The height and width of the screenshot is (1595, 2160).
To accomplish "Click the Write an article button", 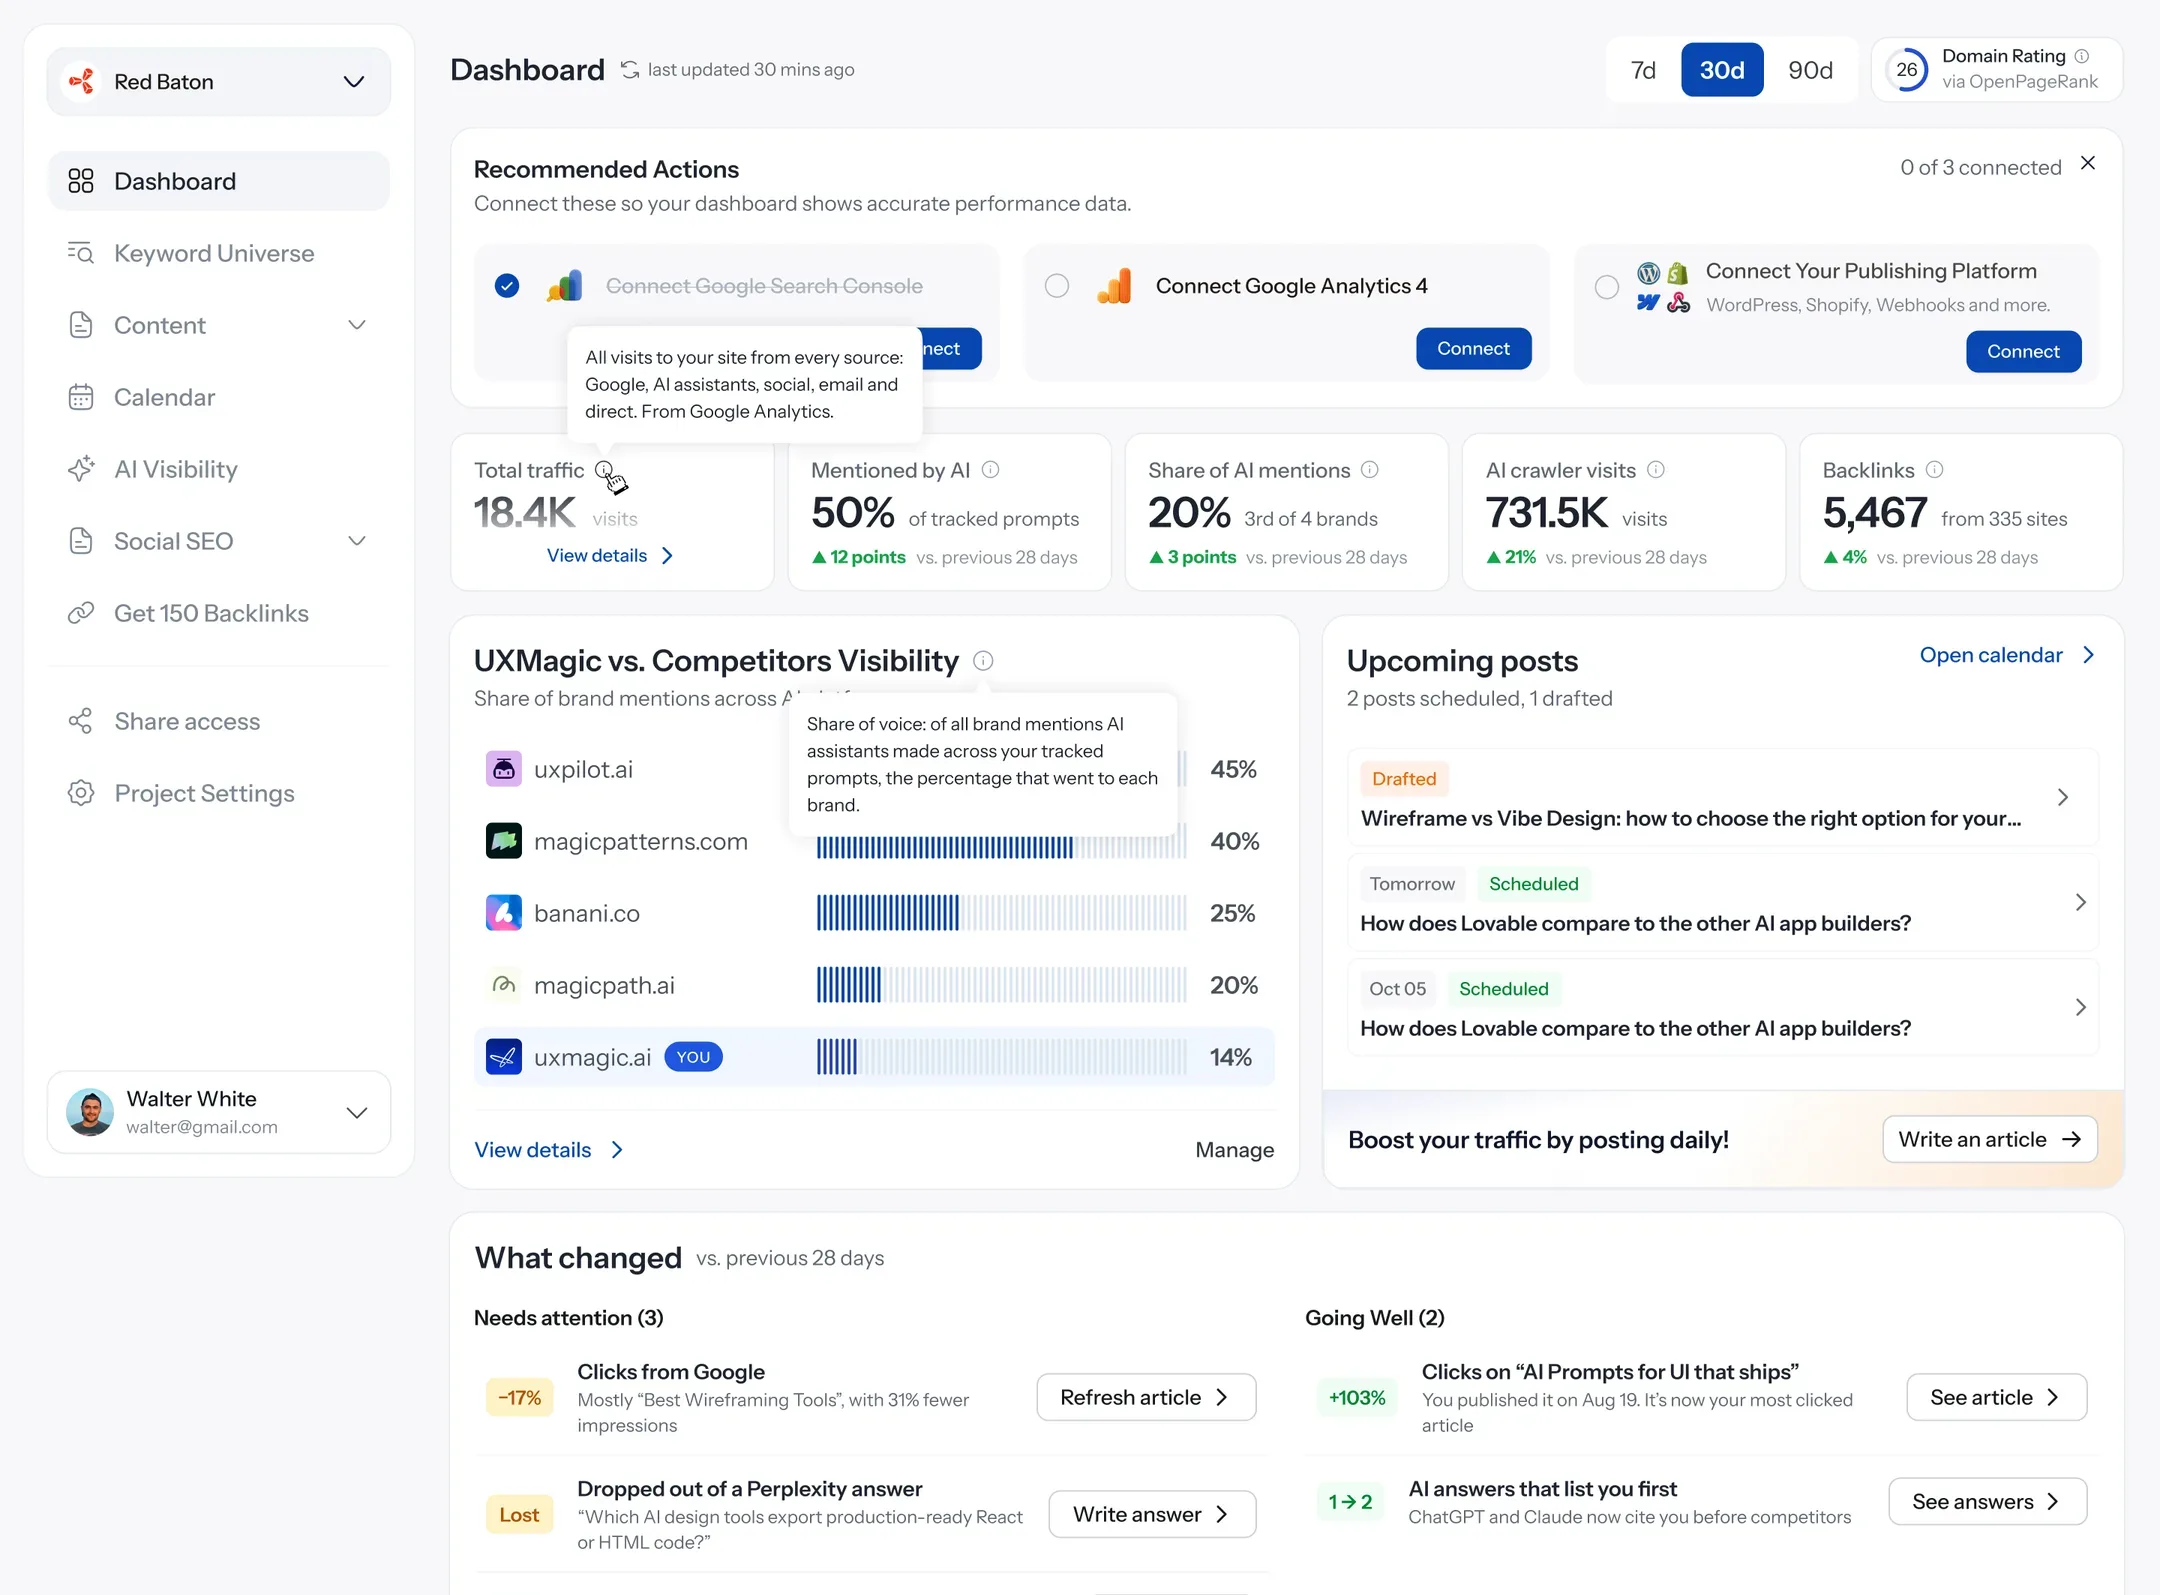I will 1989,1139.
